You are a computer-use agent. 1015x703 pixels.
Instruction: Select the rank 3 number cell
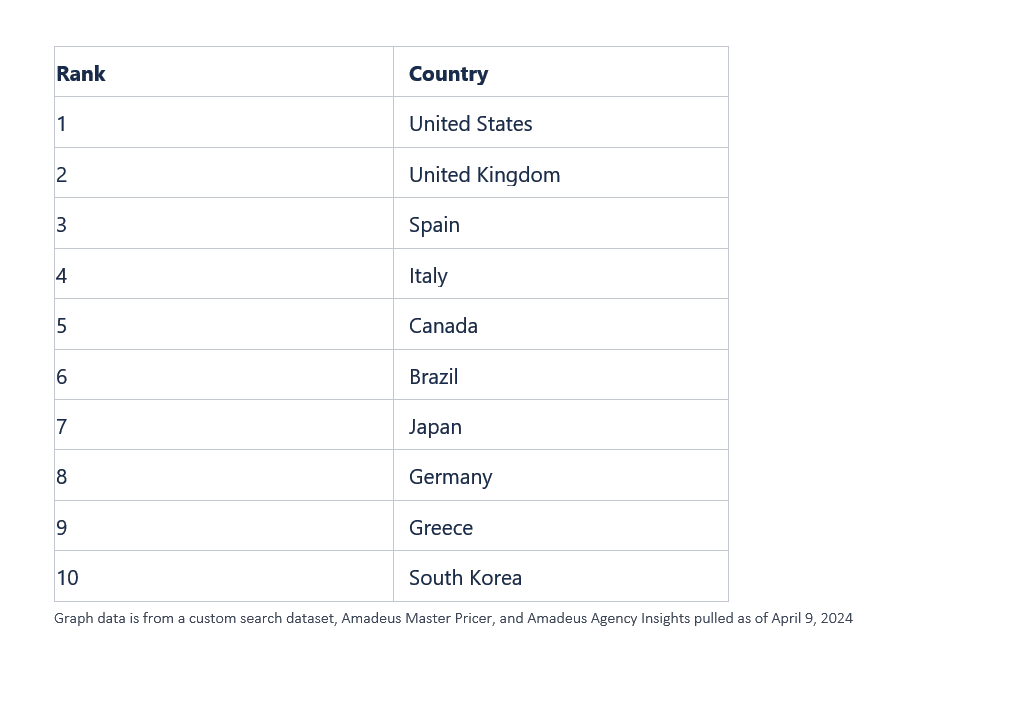[x=62, y=225]
